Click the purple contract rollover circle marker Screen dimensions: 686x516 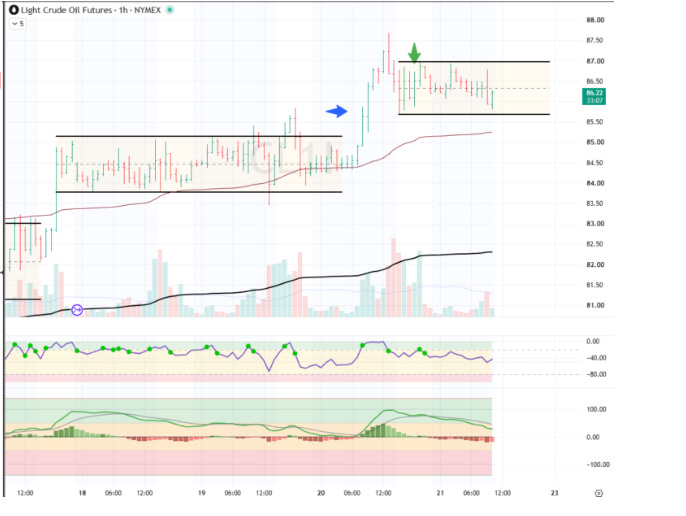[77, 310]
